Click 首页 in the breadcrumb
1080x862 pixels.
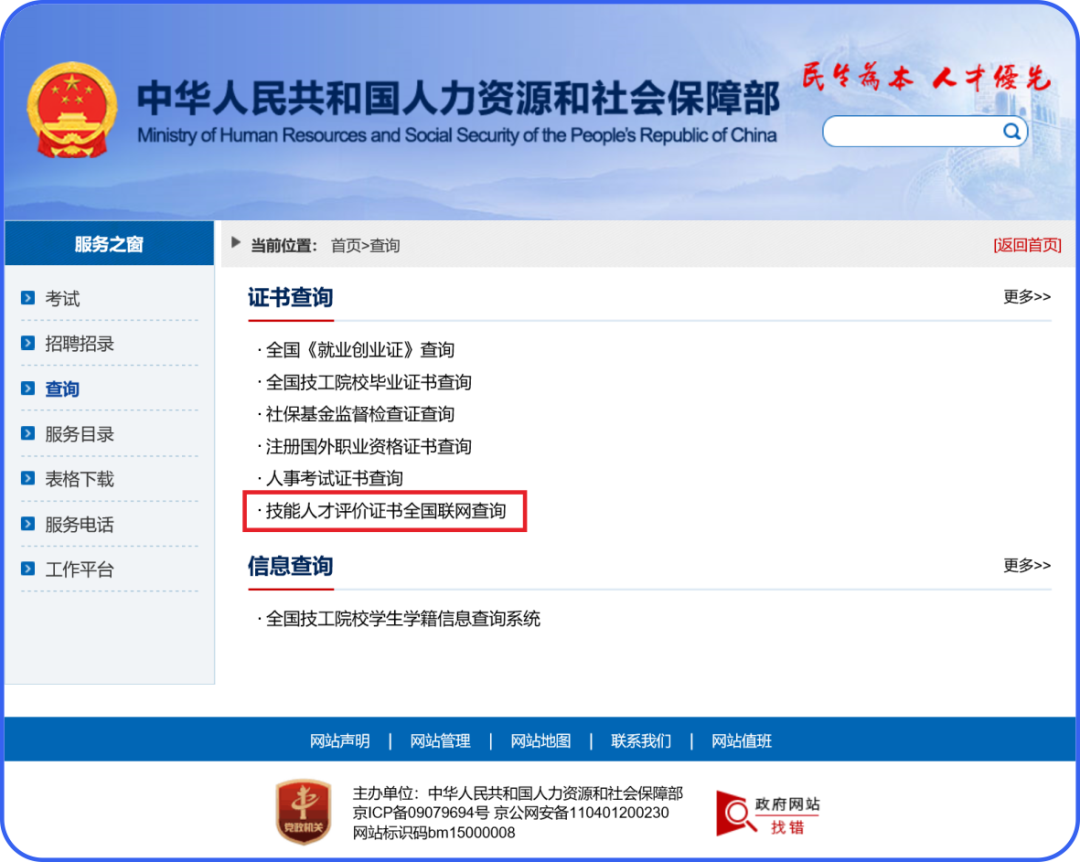tap(346, 245)
